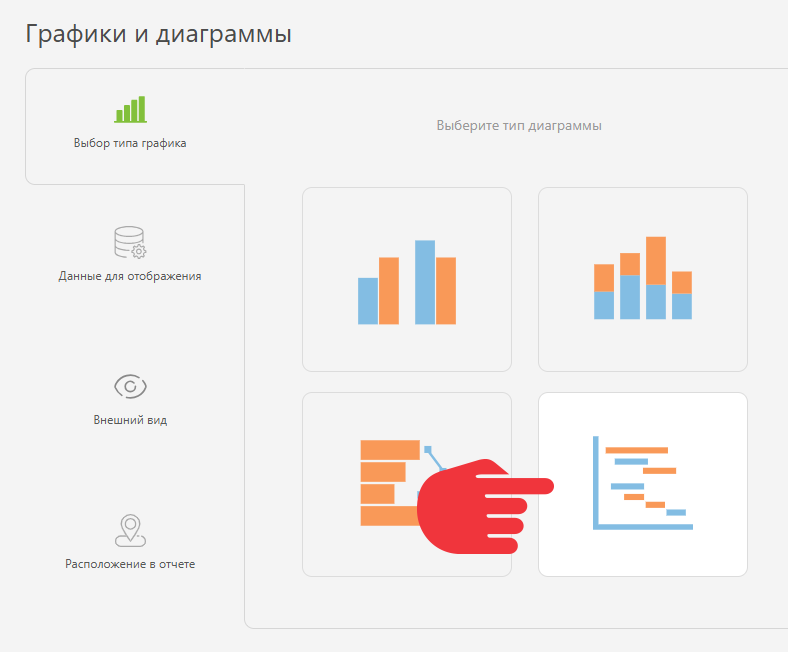Screen dimensions: 788x652
Task: Select the Gantt chart type
Action: coord(643,484)
